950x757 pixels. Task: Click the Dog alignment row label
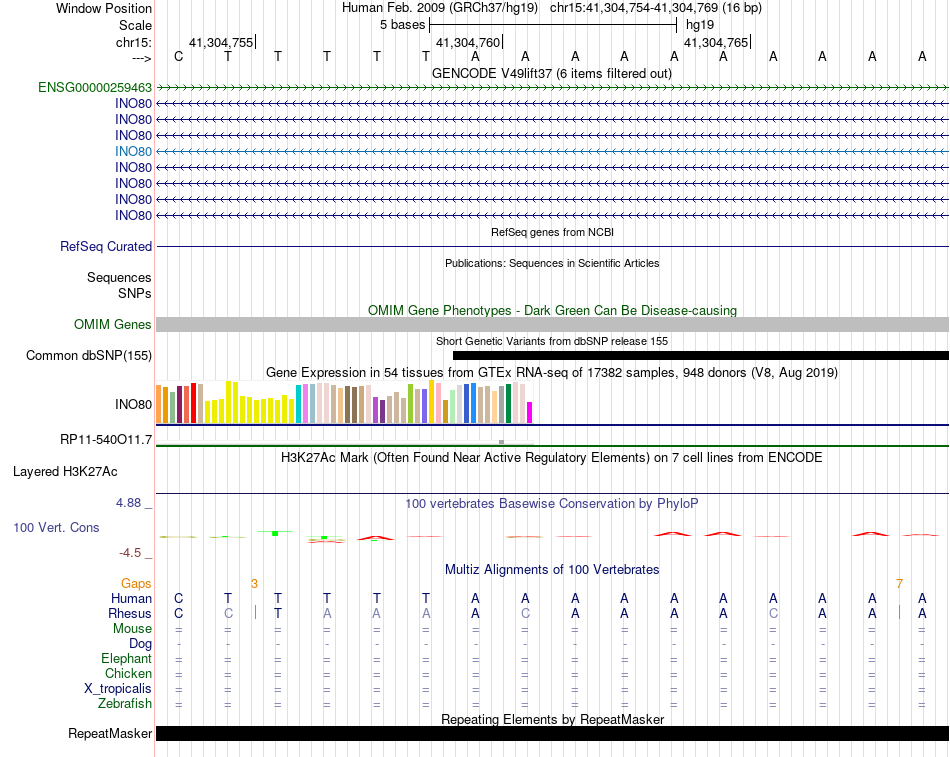coord(141,644)
